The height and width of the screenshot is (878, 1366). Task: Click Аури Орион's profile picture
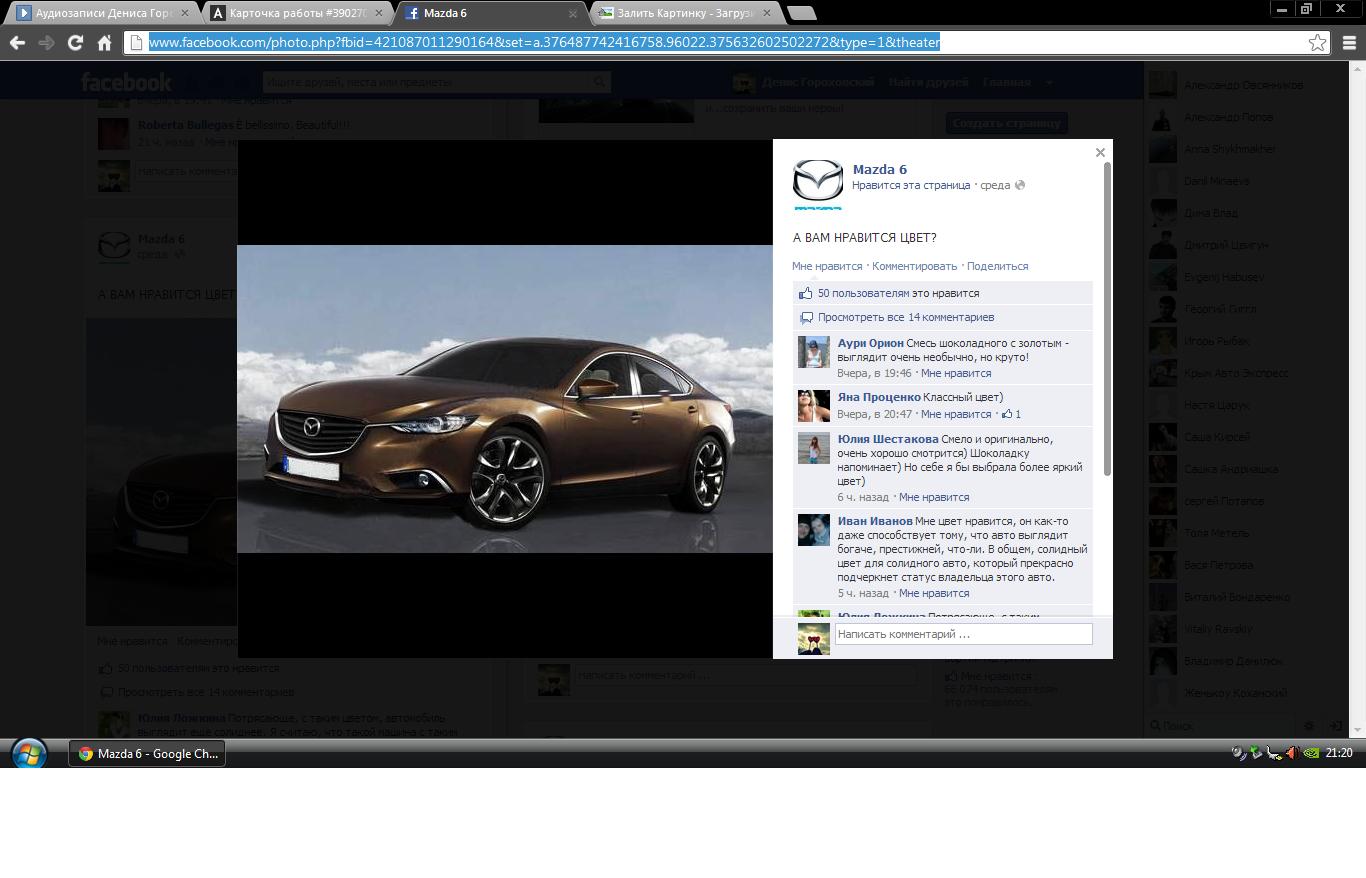pos(814,352)
